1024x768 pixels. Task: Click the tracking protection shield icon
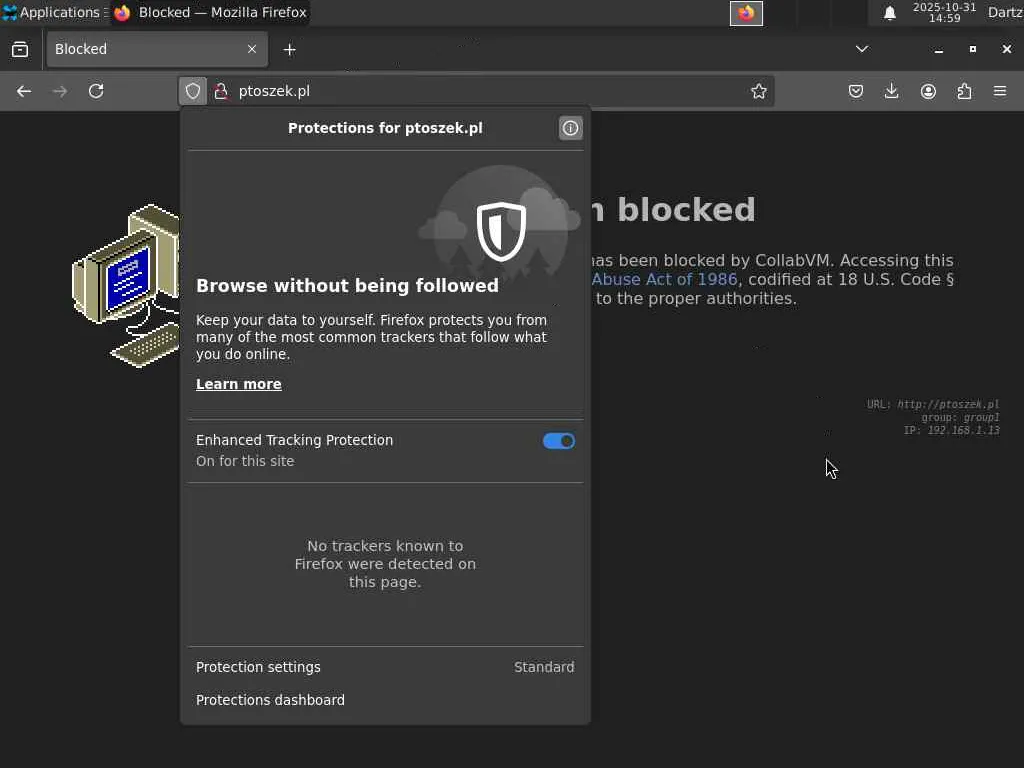[193, 91]
